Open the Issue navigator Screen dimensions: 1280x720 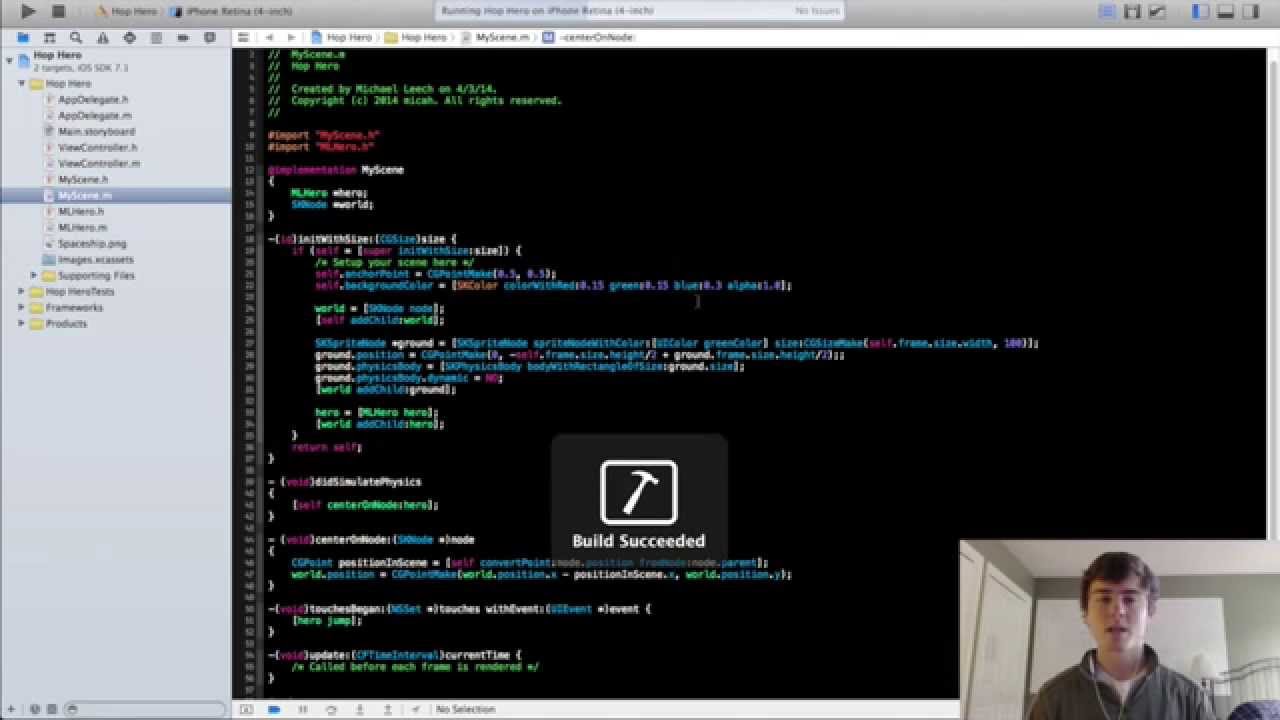[103, 37]
